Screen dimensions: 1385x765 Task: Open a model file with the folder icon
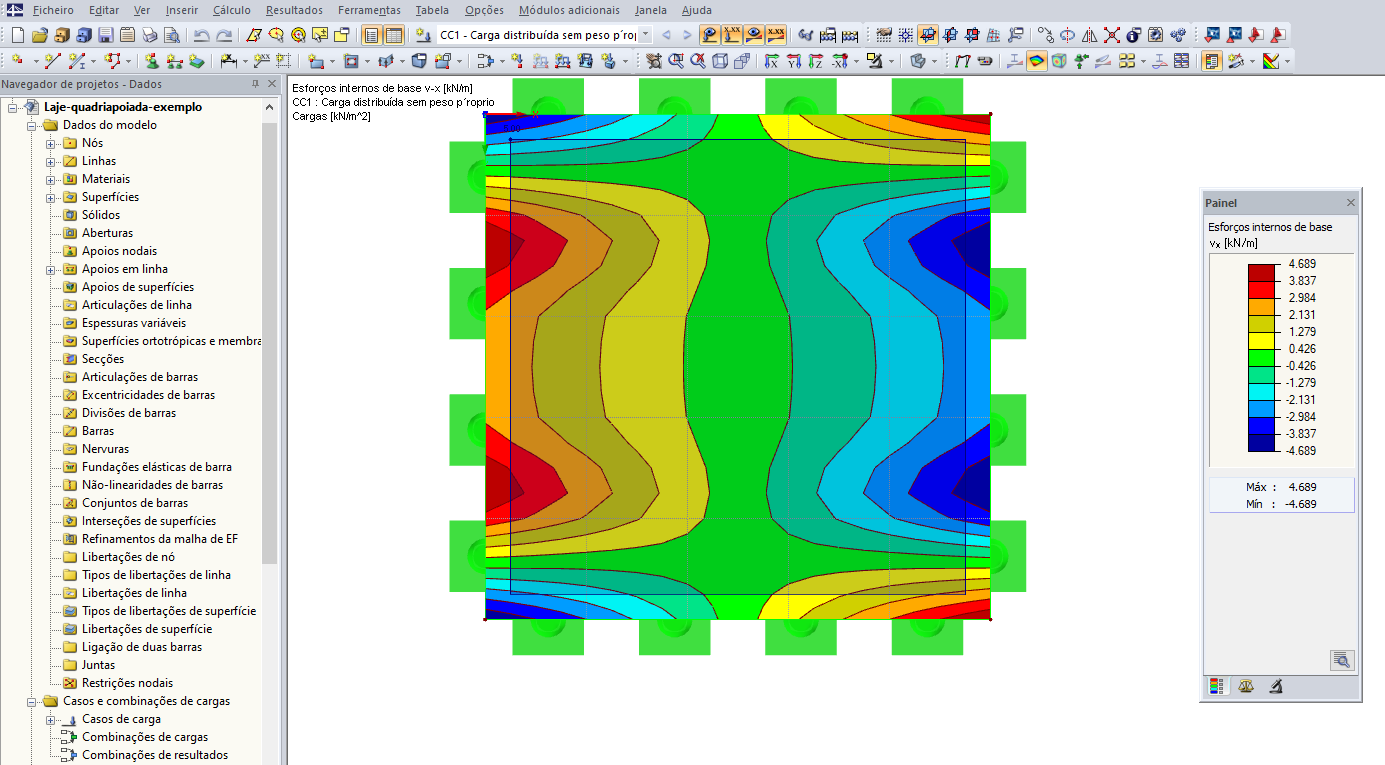coord(40,35)
